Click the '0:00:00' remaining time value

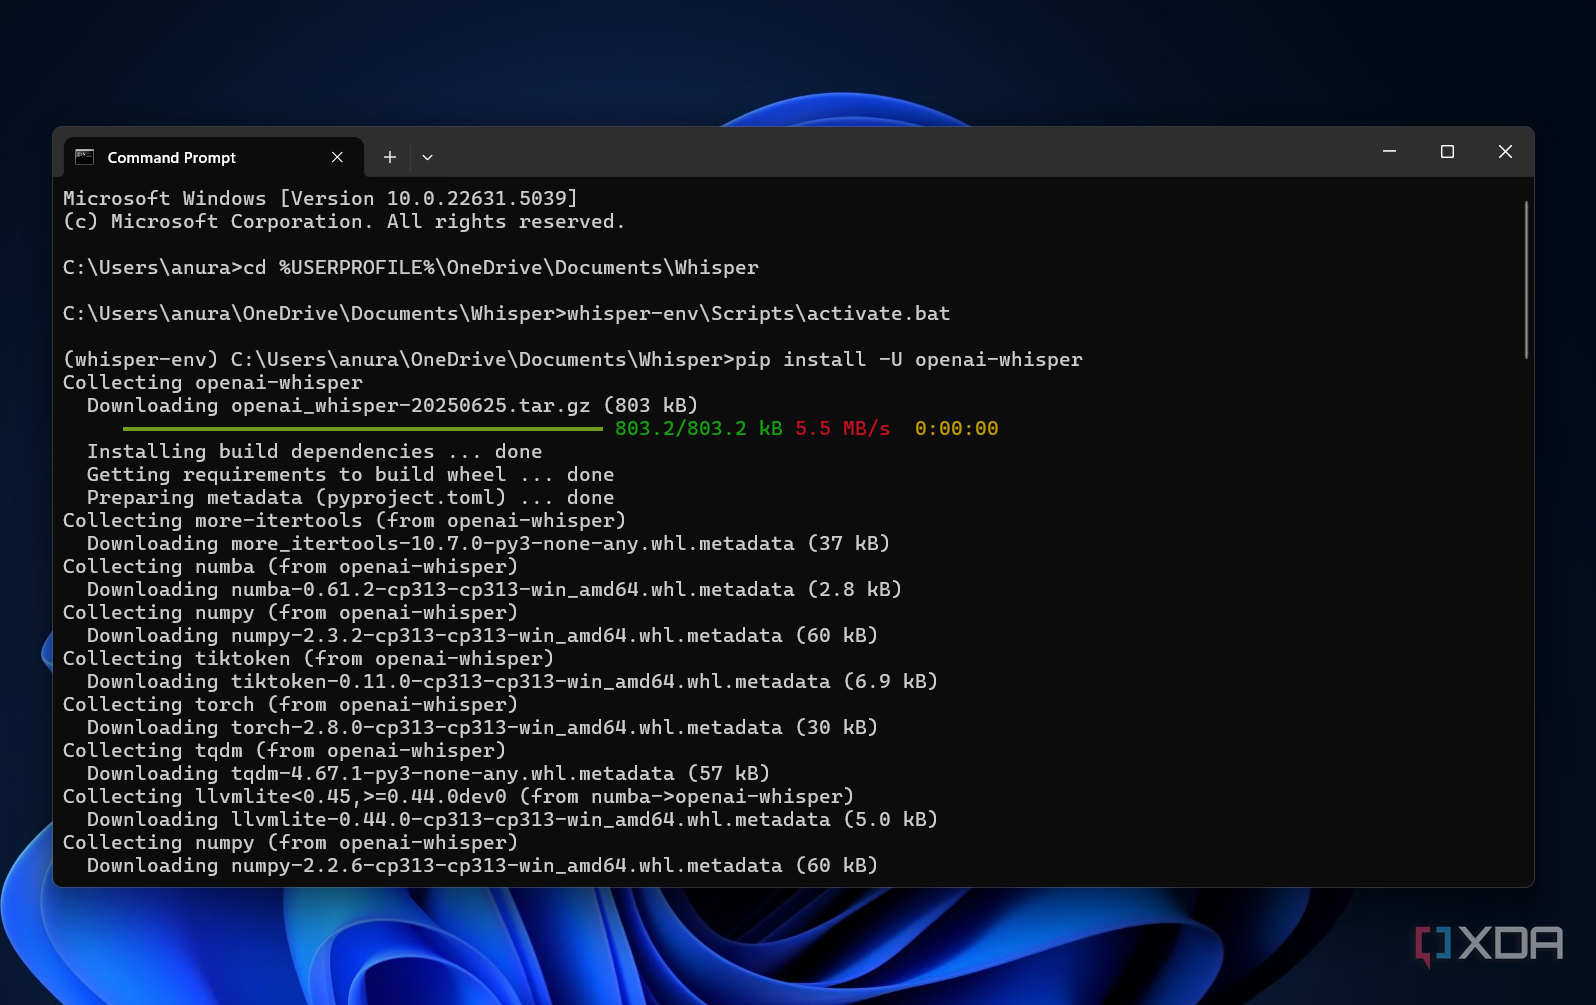click(956, 428)
